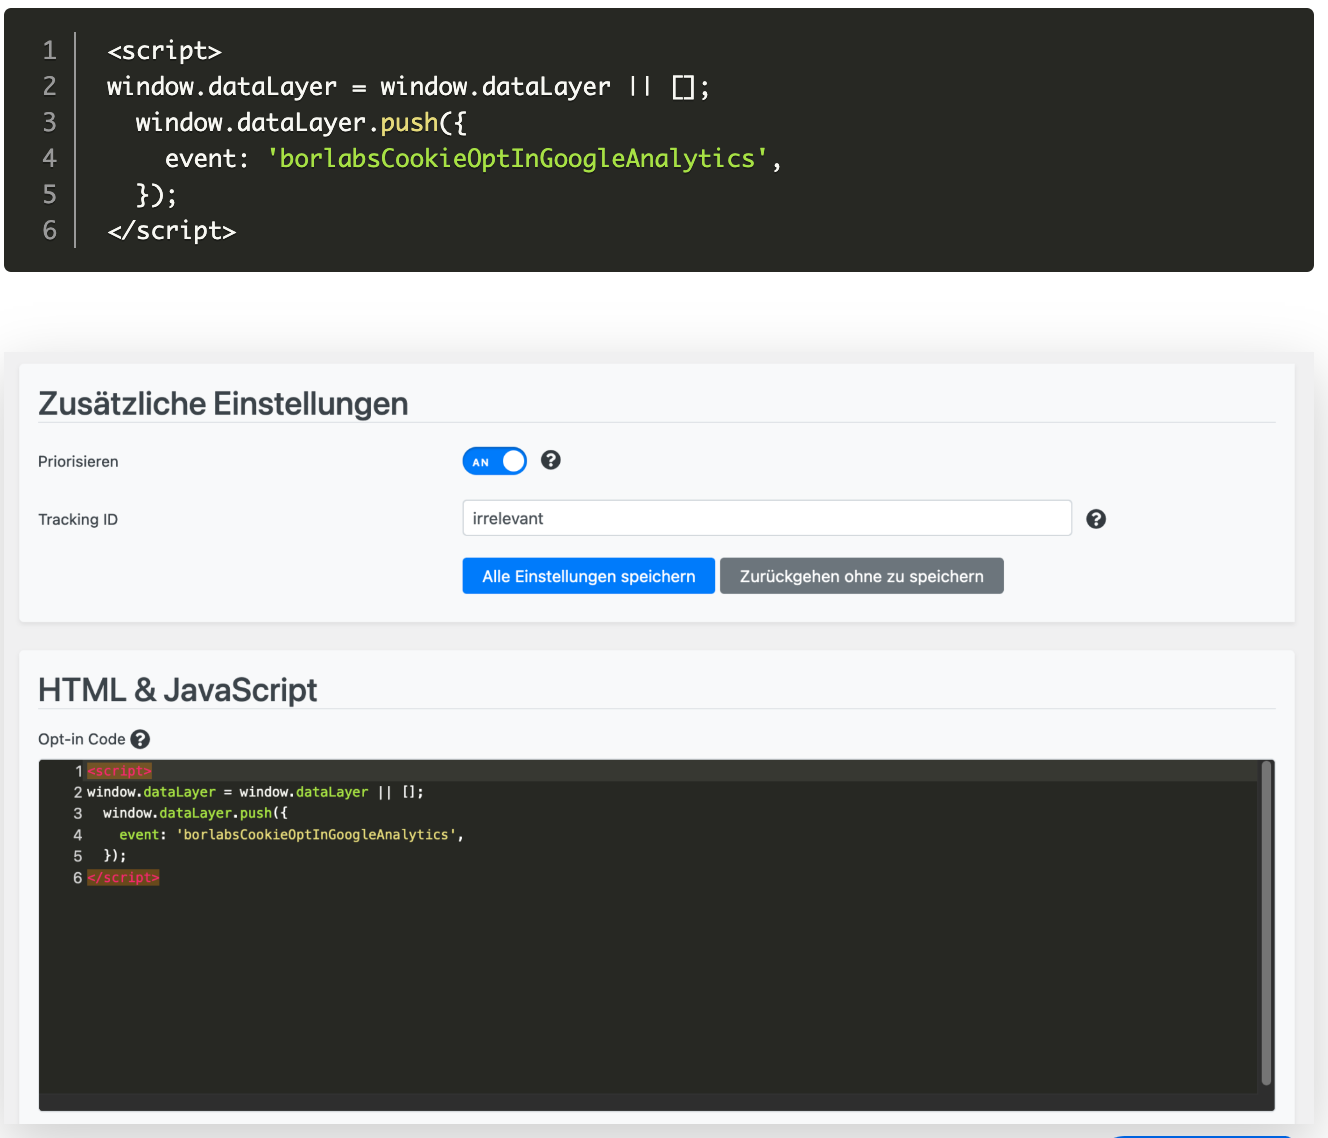Click the event string in Opt-in editor line 4
The height and width of the screenshot is (1138, 1328).
[318, 834]
